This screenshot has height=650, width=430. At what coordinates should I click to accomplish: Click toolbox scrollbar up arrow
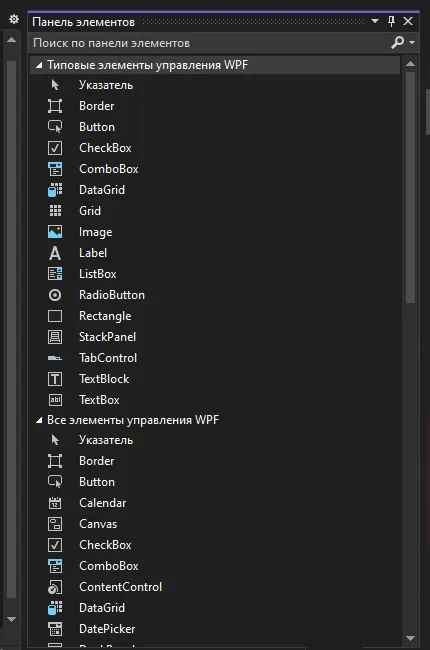[x=411, y=64]
